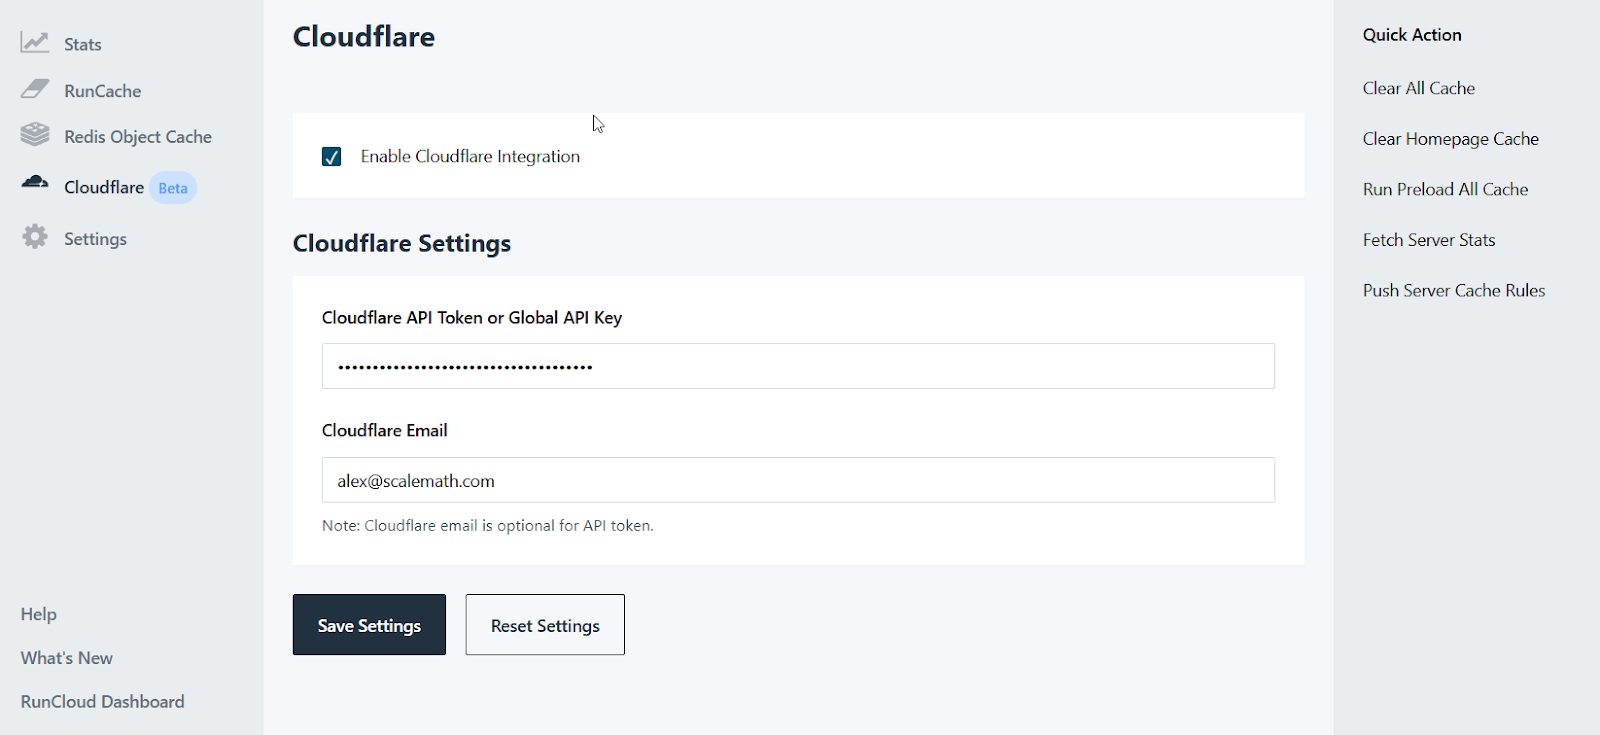Open Redis Object Cache page
Viewport: 1600px width, 735px height.
pos(137,137)
